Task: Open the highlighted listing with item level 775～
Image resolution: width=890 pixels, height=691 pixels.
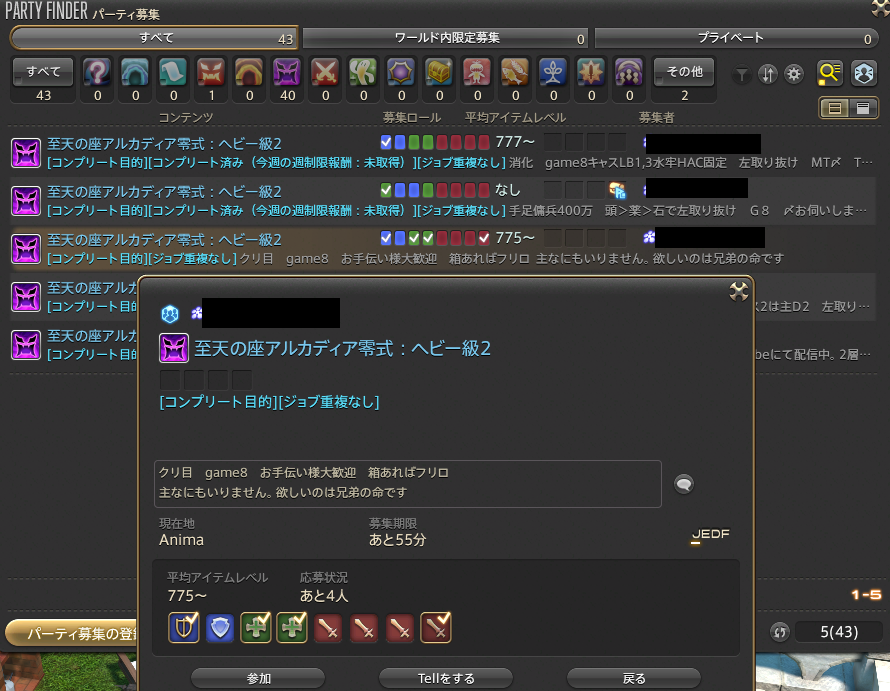Action: coord(443,249)
